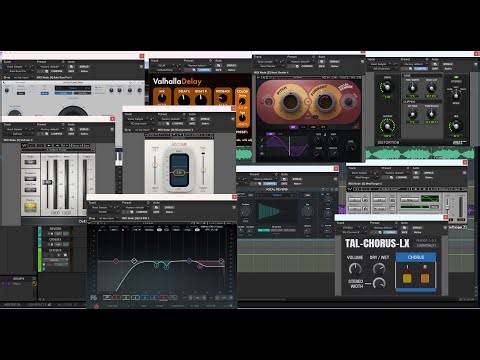Viewport: 480px width, 360px height.
Task: Select the red leftmost band node in F6 EQ
Action: point(116,261)
